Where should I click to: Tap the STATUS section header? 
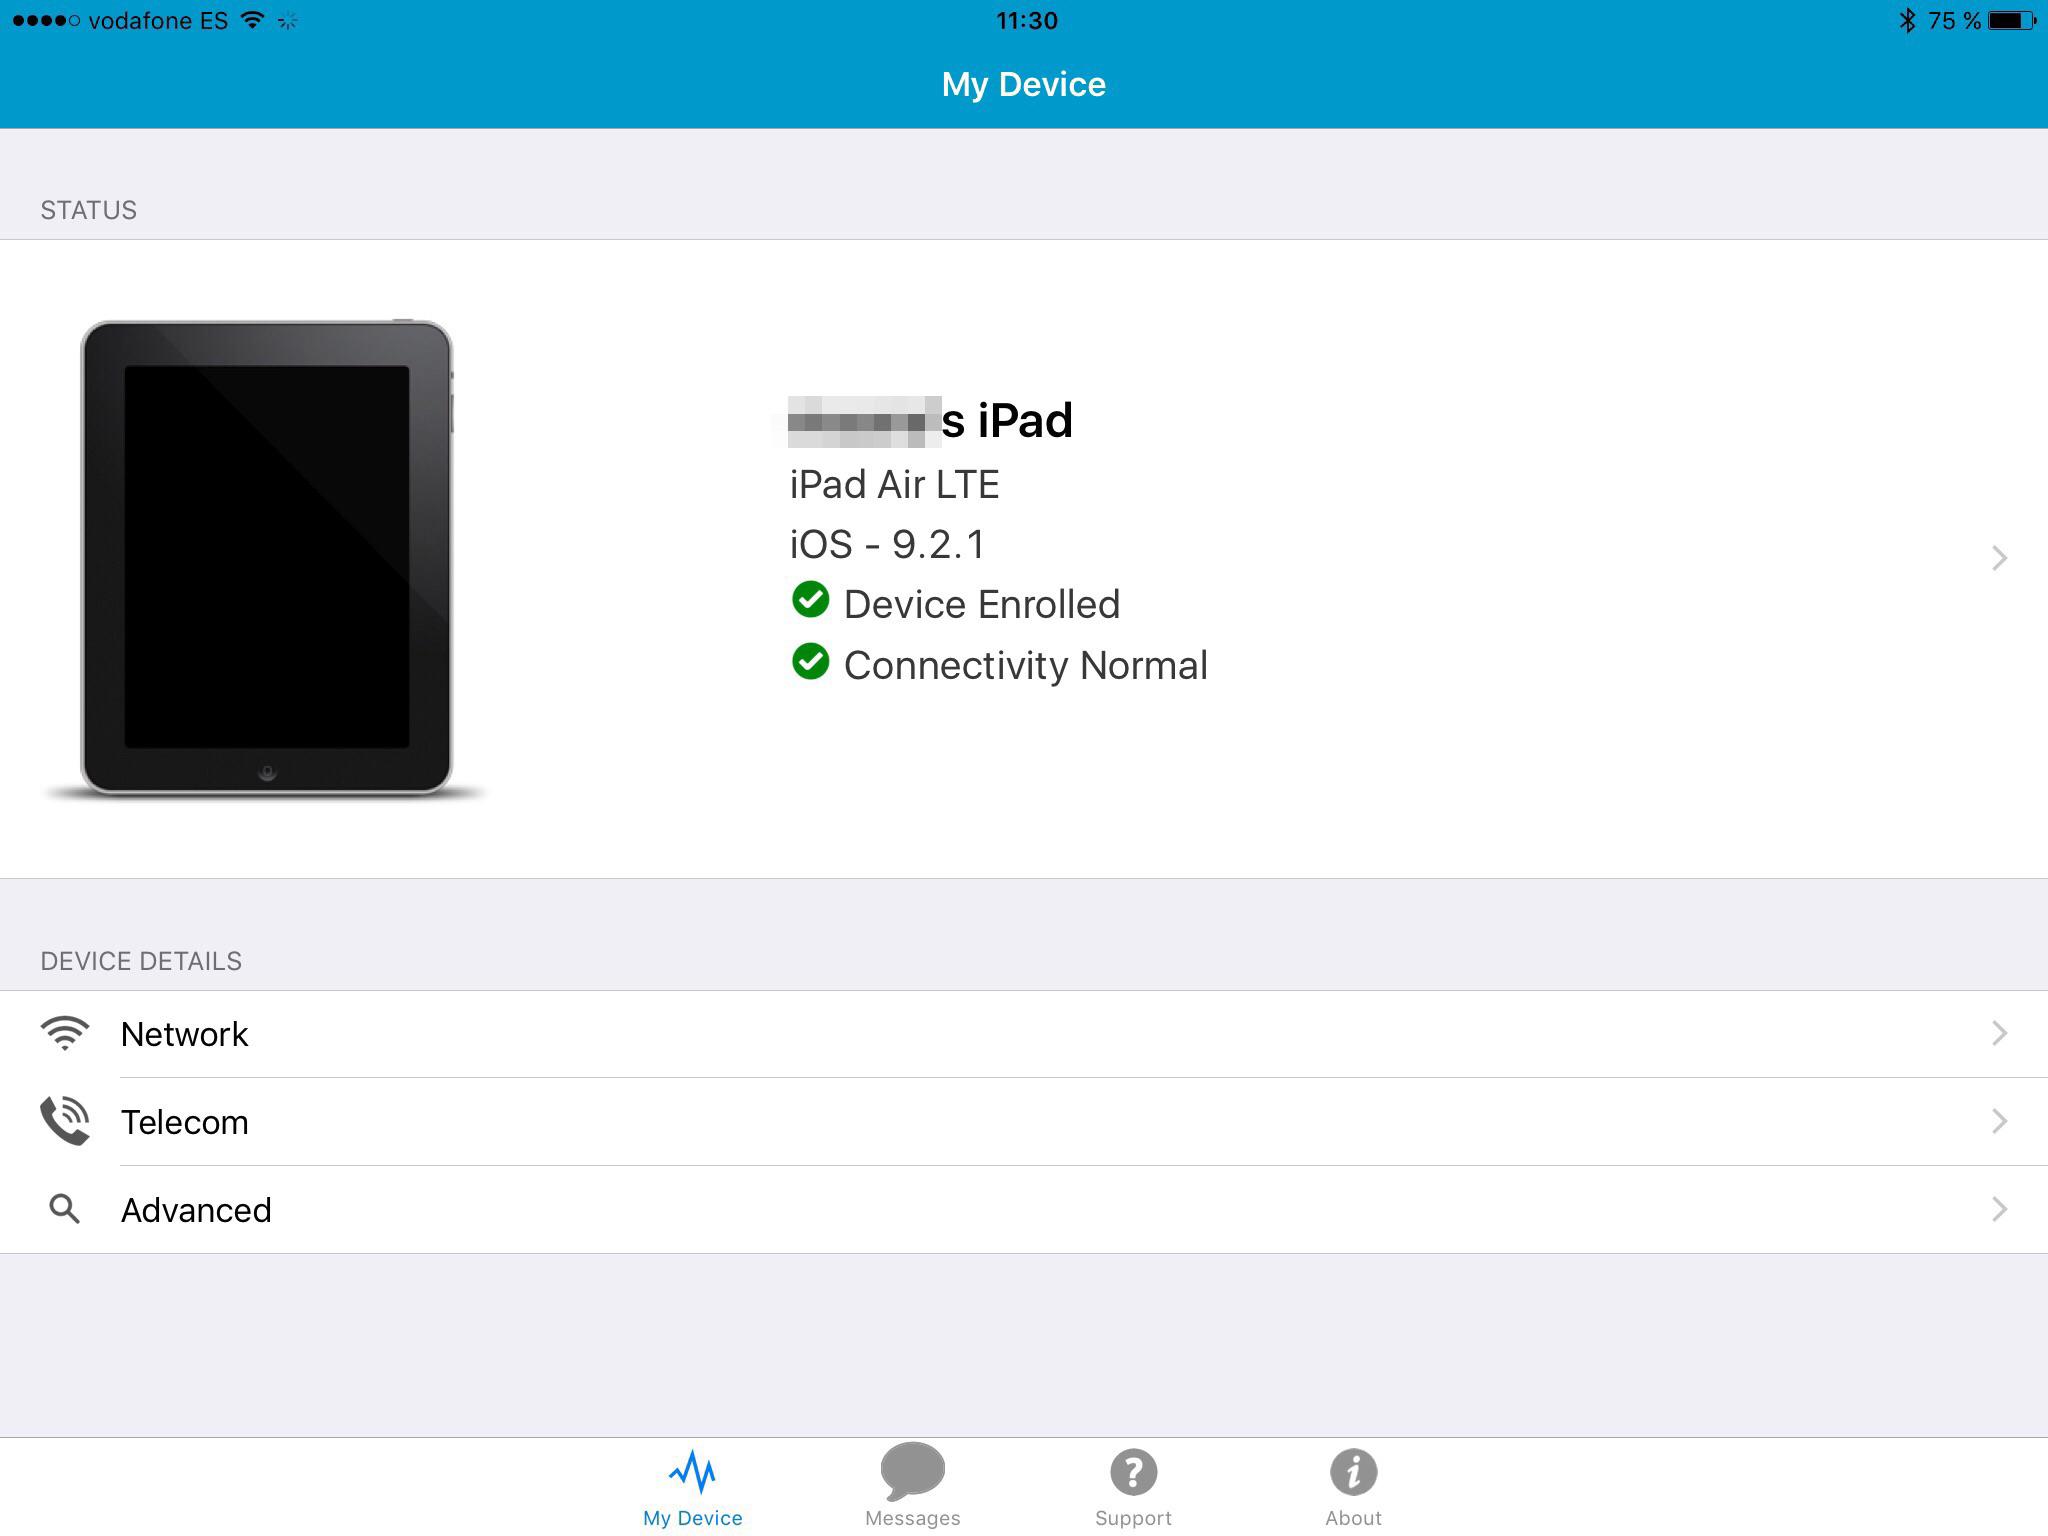pos(88,210)
